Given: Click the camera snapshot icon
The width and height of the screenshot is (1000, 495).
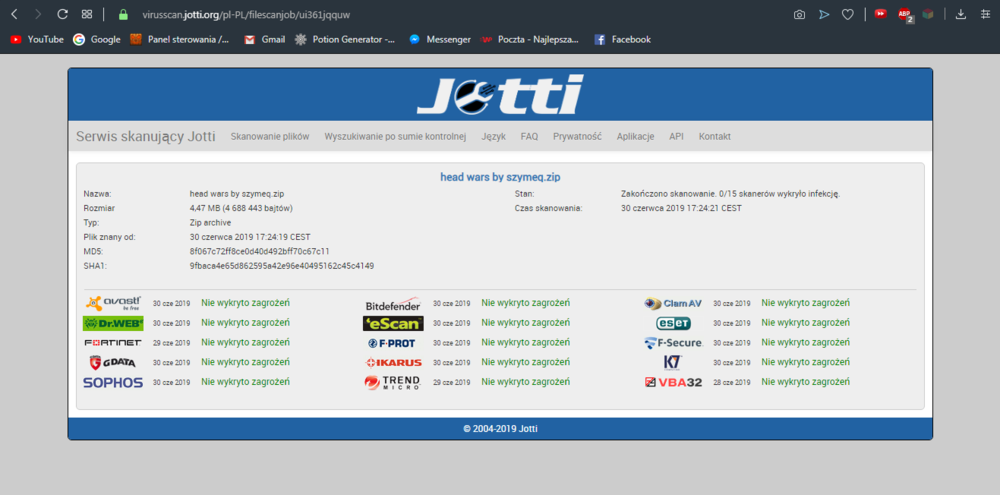Looking at the screenshot, I should 799,15.
